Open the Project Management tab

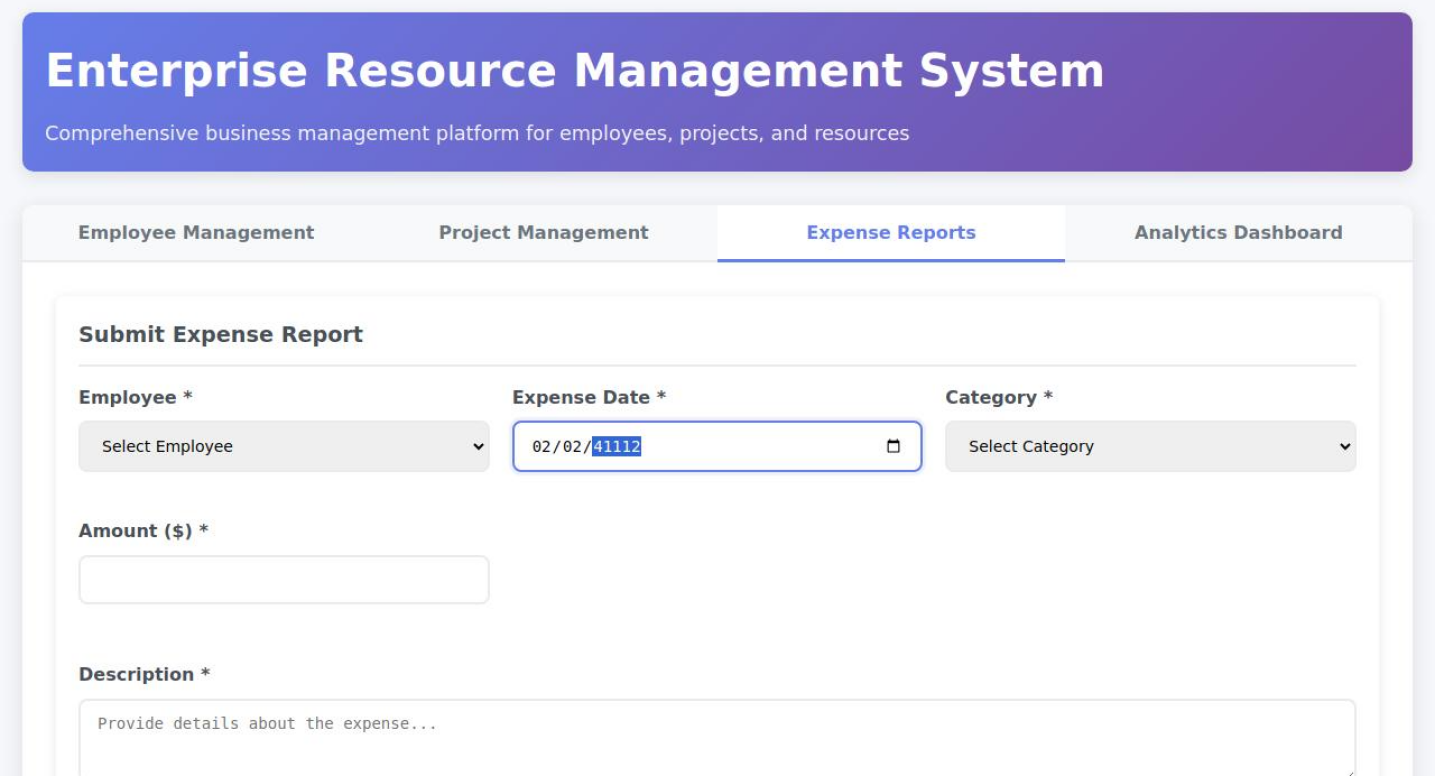tap(543, 233)
